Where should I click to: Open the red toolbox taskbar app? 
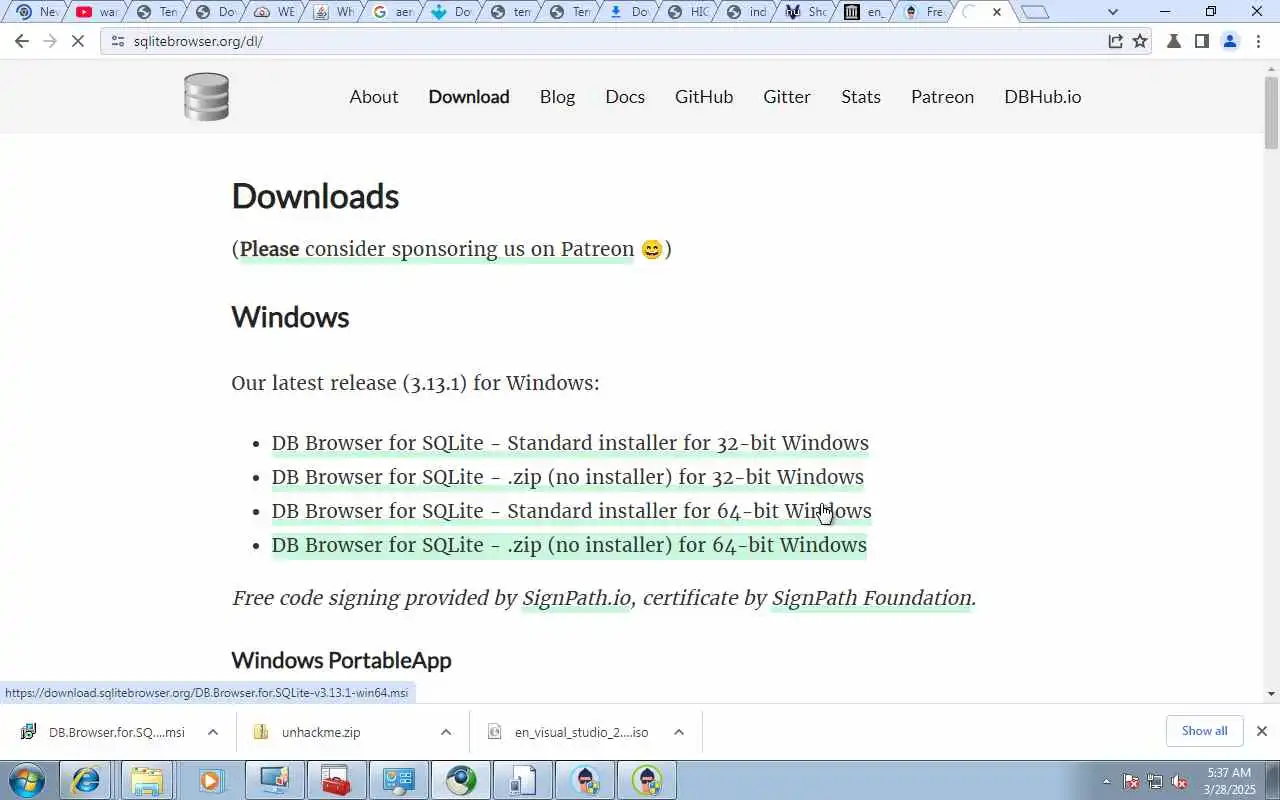click(335, 780)
